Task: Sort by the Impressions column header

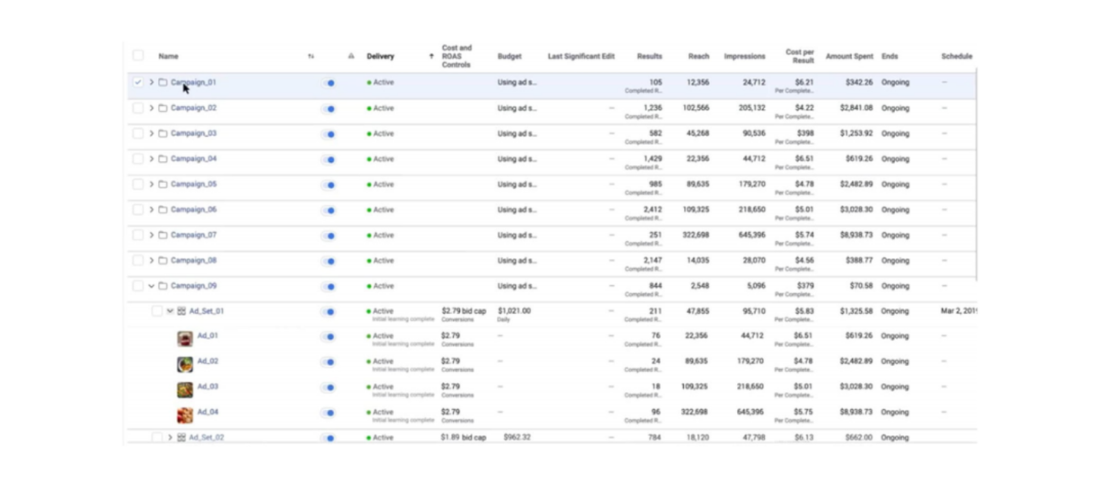Action: tap(744, 56)
